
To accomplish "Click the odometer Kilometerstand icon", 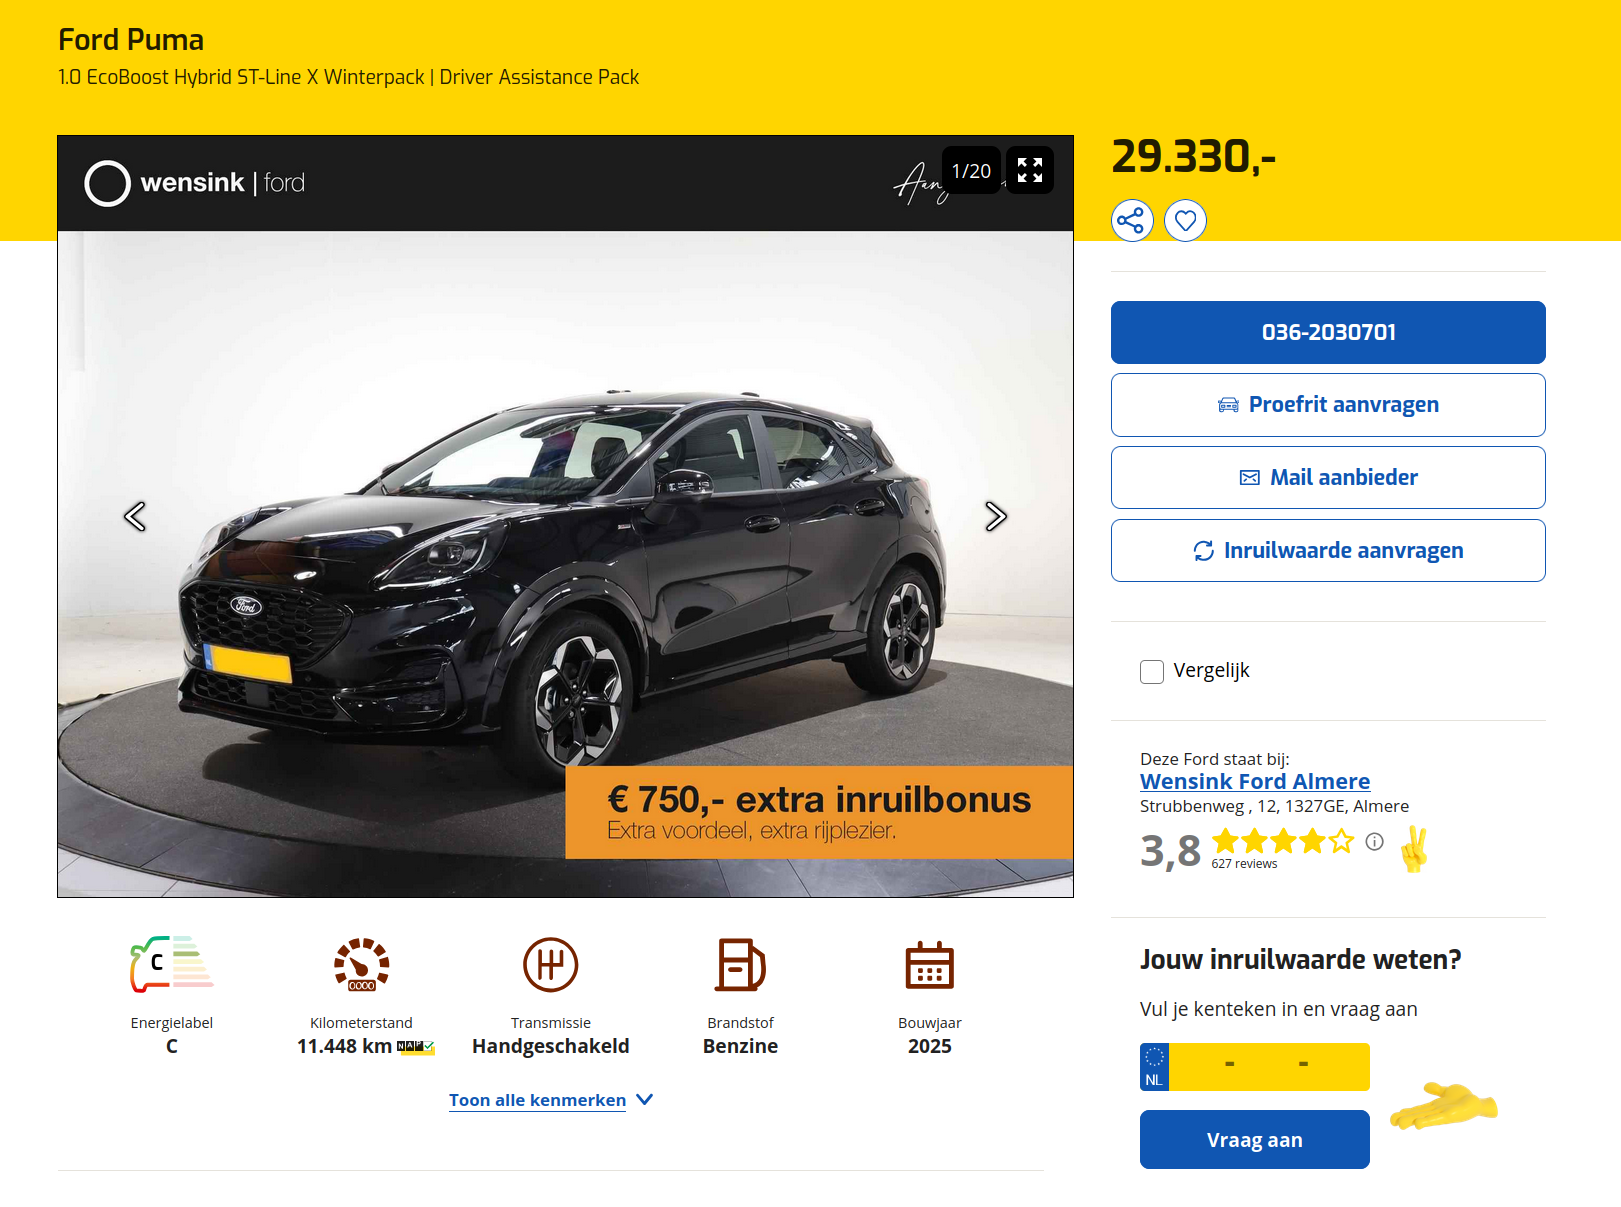I will pos(361,965).
